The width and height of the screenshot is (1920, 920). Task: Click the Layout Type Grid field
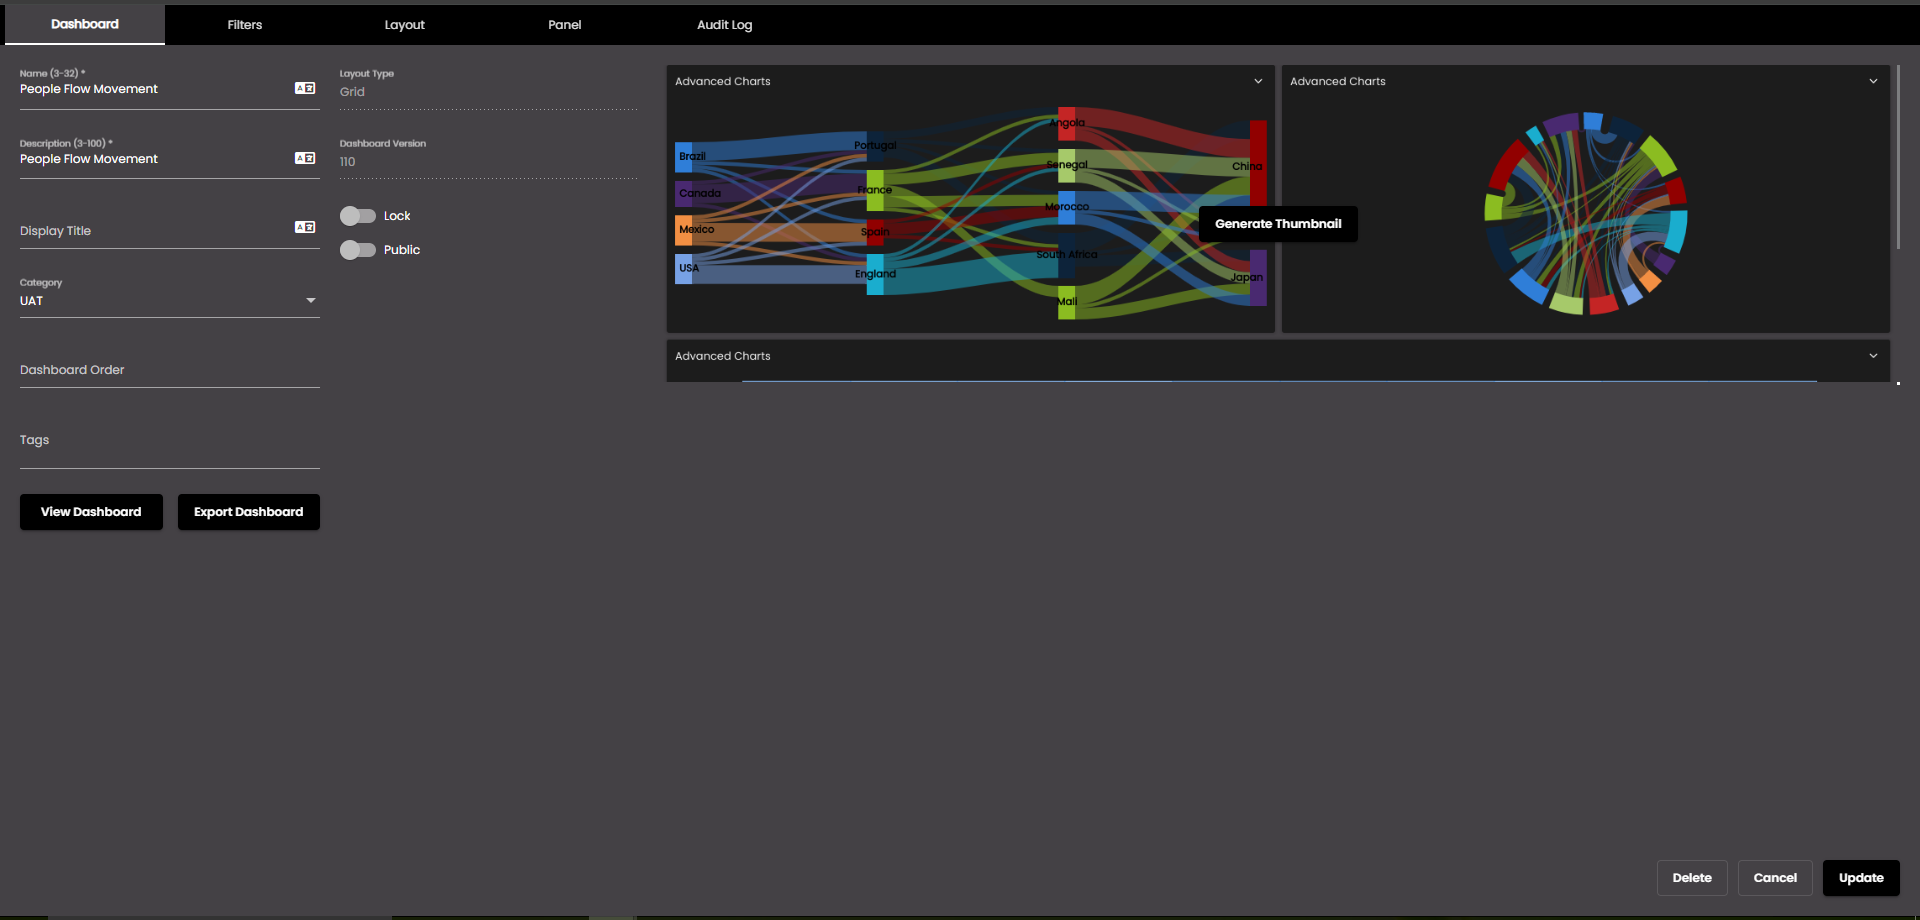click(x=488, y=92)
